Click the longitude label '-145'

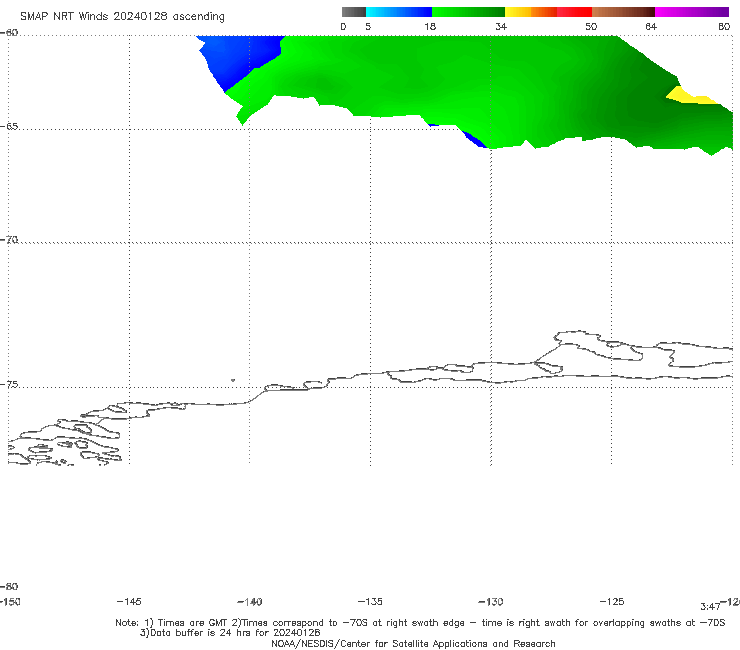coord(129,601)
